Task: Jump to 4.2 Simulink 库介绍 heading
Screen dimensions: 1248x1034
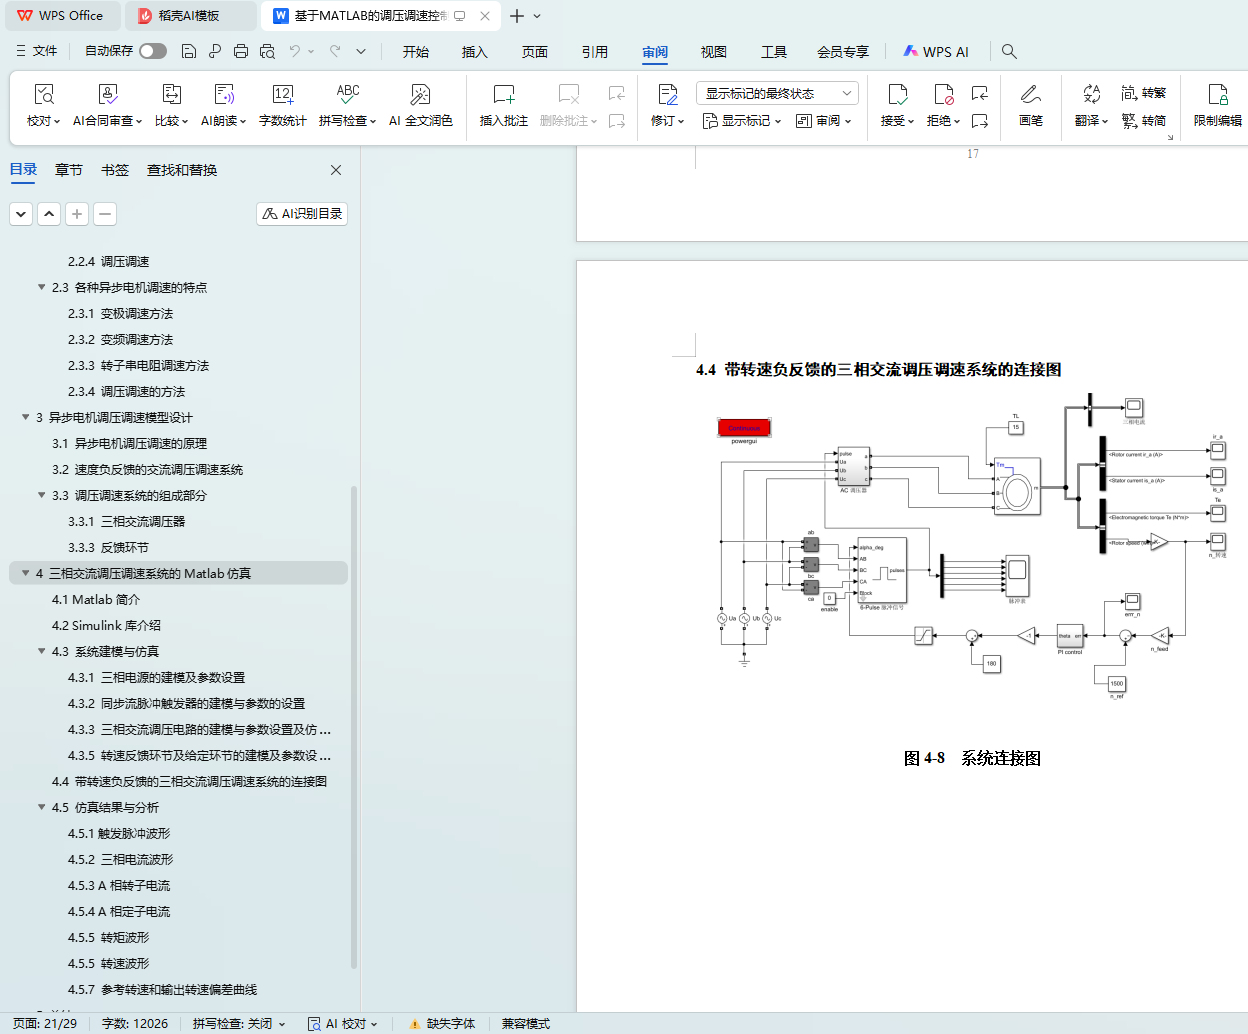Action: point(106,625)
